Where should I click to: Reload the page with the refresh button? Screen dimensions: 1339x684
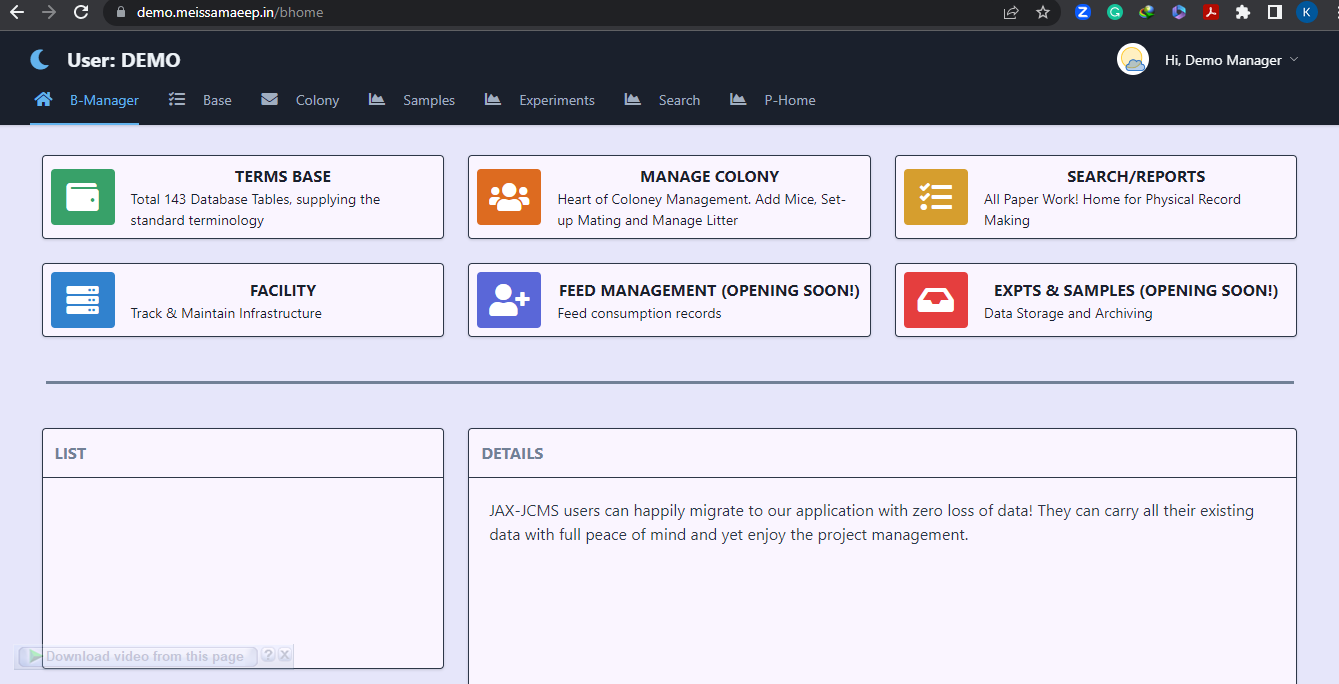(x=81, y=13)
